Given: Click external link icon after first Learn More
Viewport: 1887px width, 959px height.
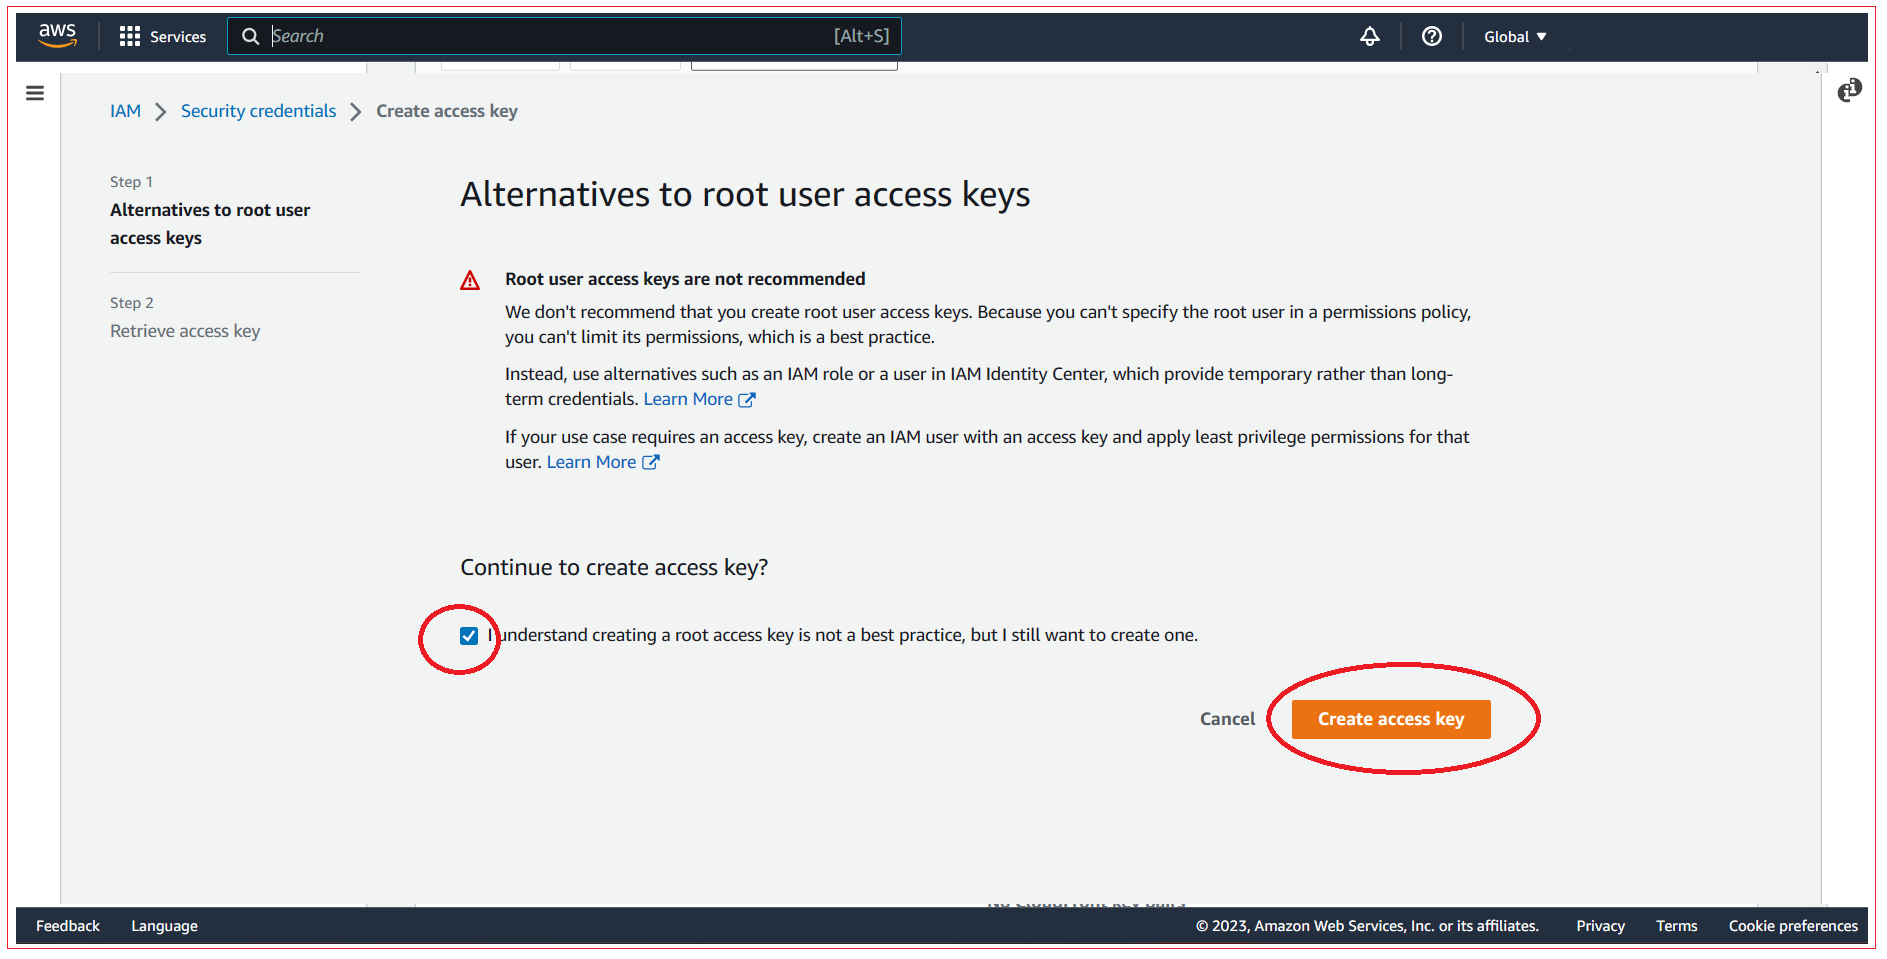Looking at the screenshot, I should [x=746, y=400].
